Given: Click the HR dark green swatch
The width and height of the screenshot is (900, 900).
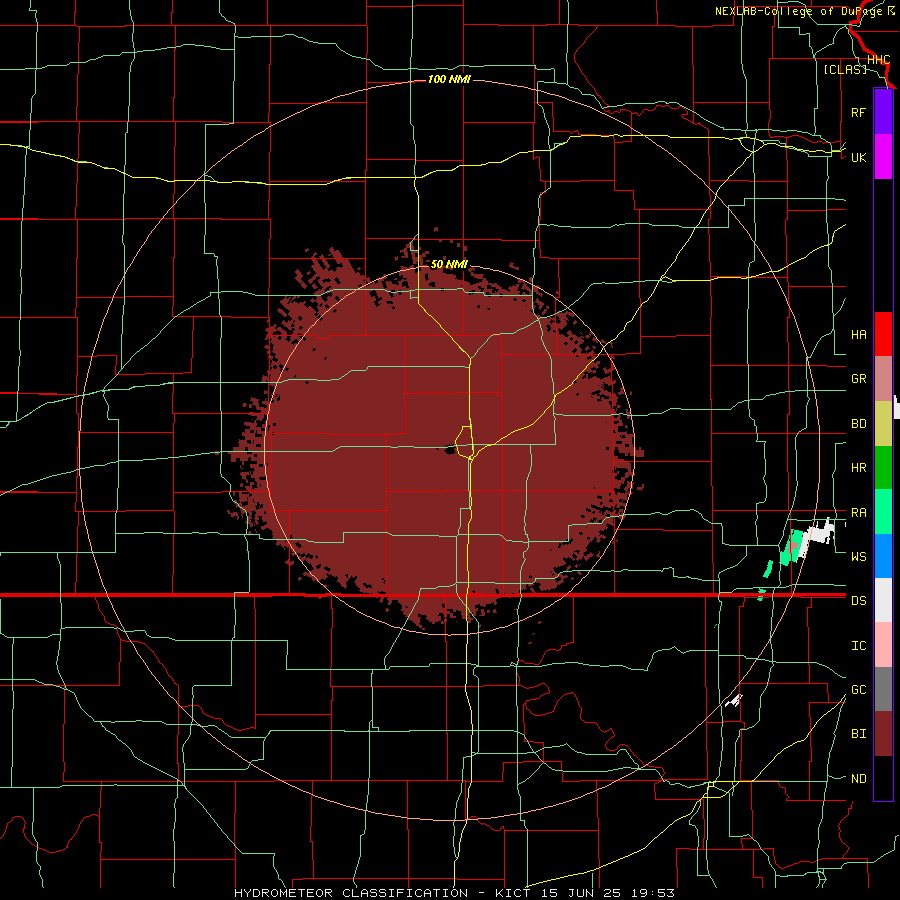Looking at the screenshot, I should tap(883, 468).
